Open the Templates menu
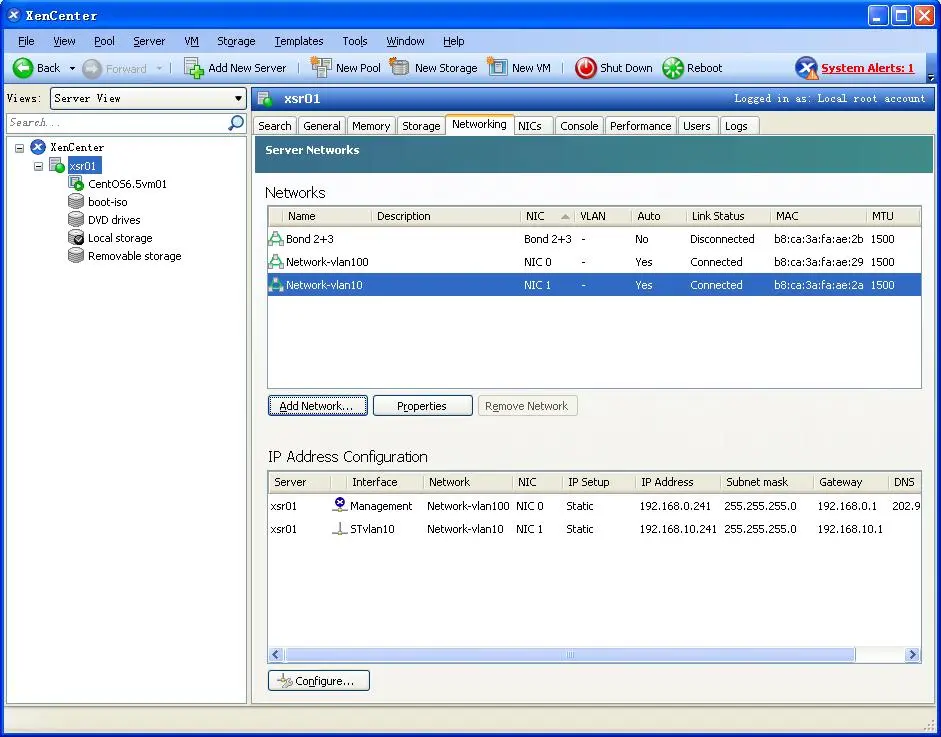The width and height of the screenshot is (941, 737). click(298, 41)
